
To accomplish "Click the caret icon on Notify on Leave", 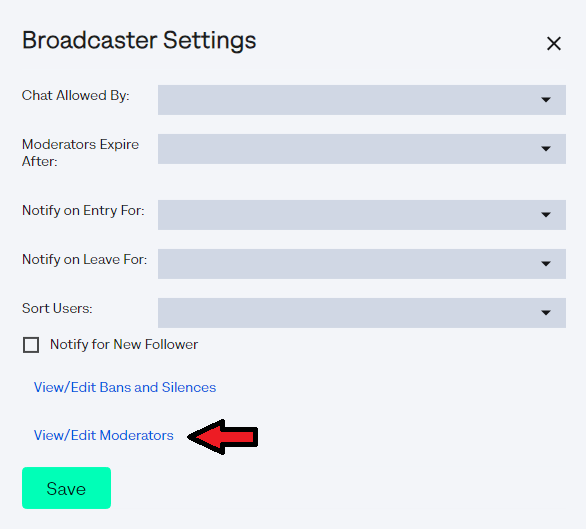I will [x=546, y=264].
